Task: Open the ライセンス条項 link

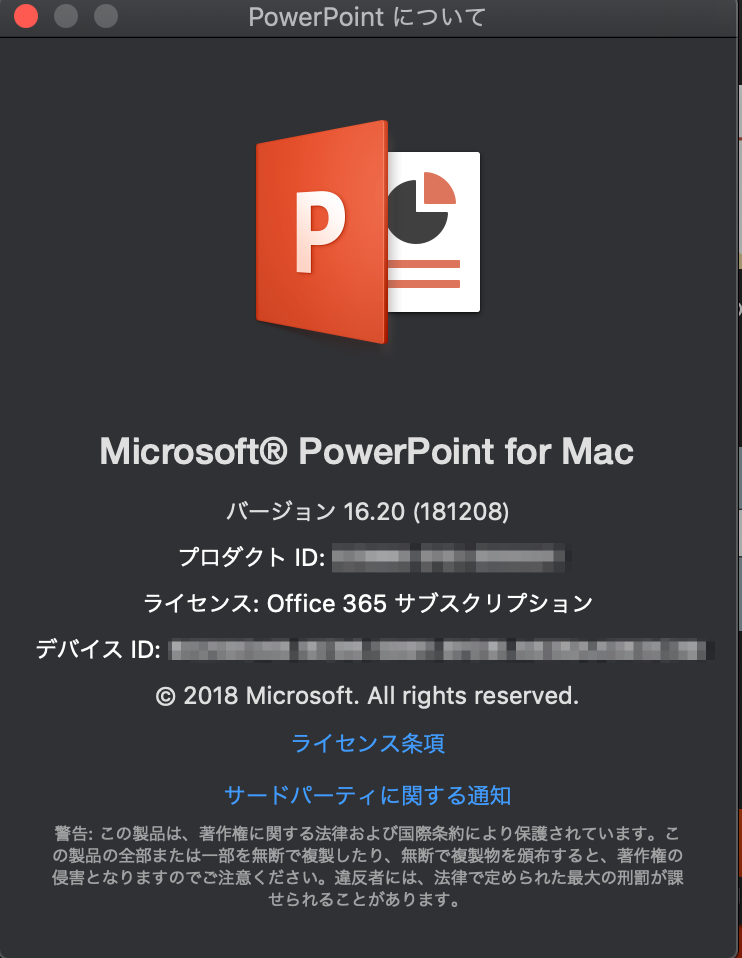Action: click(368, 743)
